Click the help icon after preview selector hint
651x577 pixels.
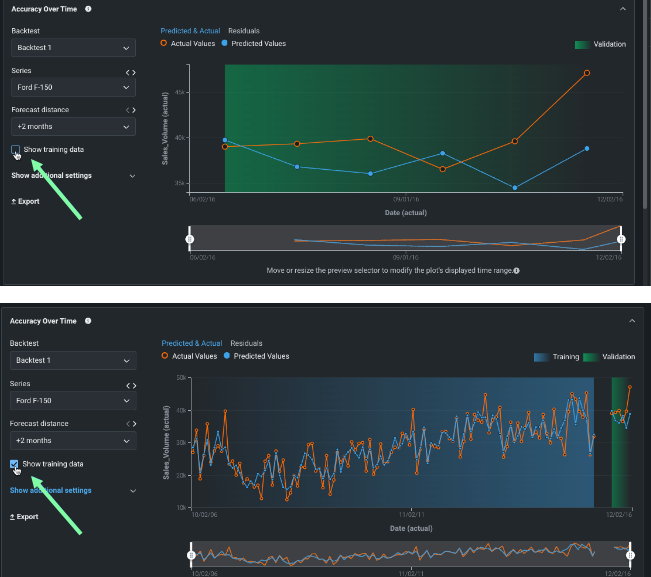click(516, 271)
